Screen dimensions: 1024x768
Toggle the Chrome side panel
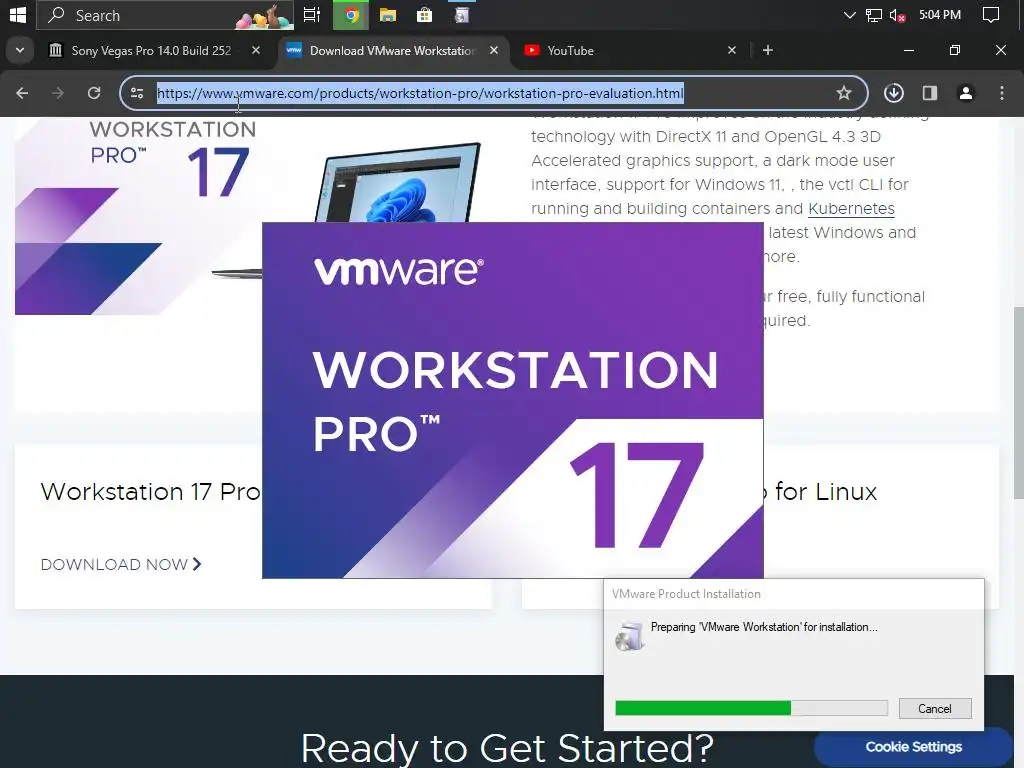click(x=930, y=93)
